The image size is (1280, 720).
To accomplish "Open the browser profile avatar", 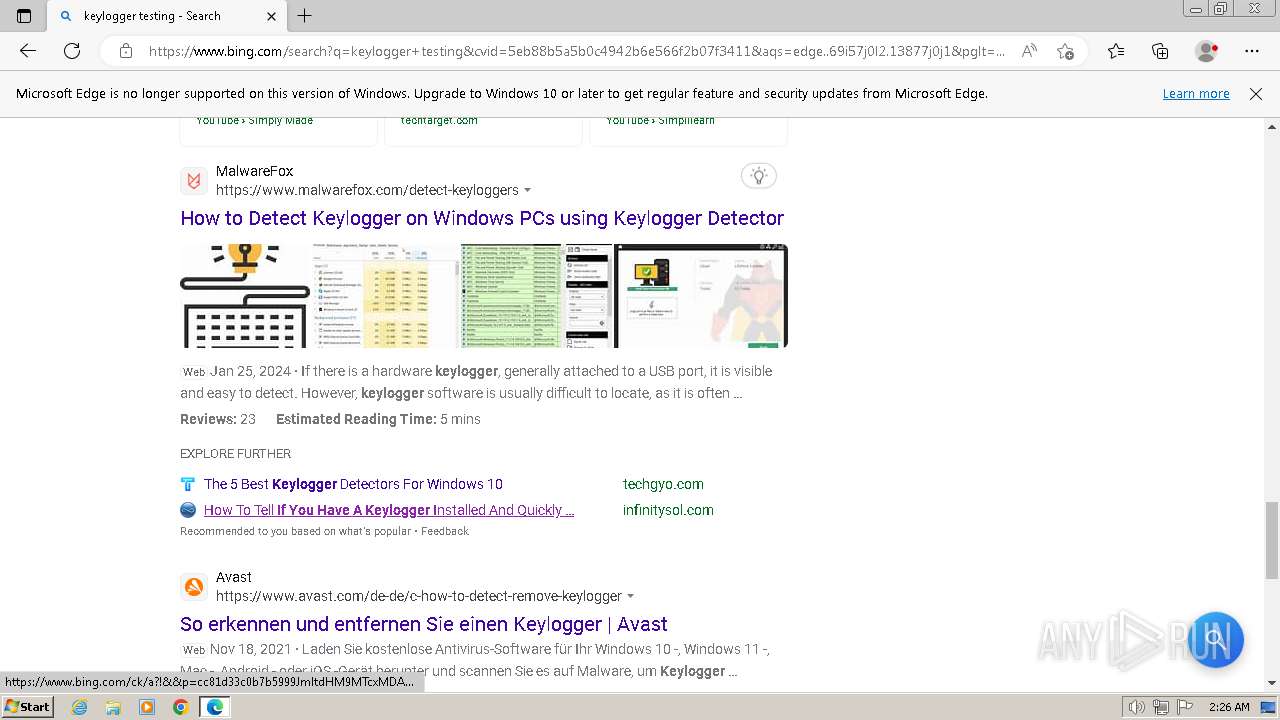I will click(1207, 51).
